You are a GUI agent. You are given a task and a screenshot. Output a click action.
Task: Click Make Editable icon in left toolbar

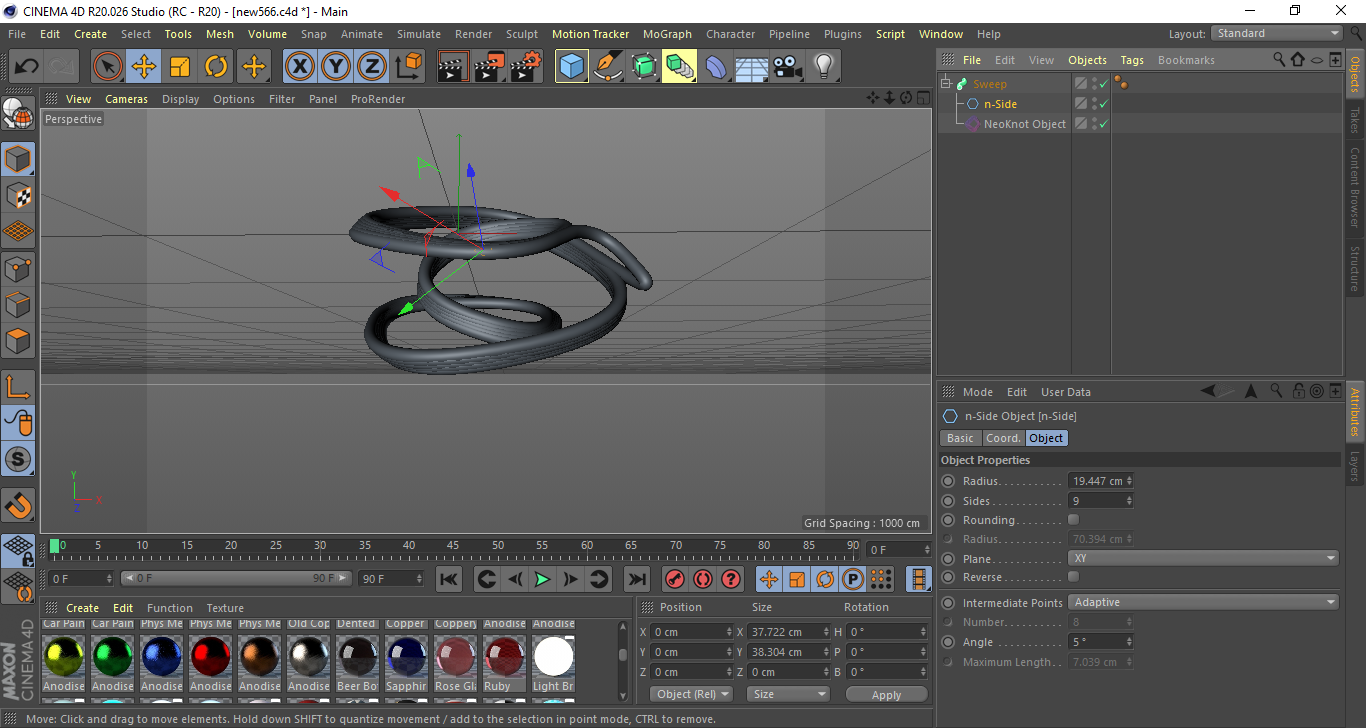[x=19, y=114]
